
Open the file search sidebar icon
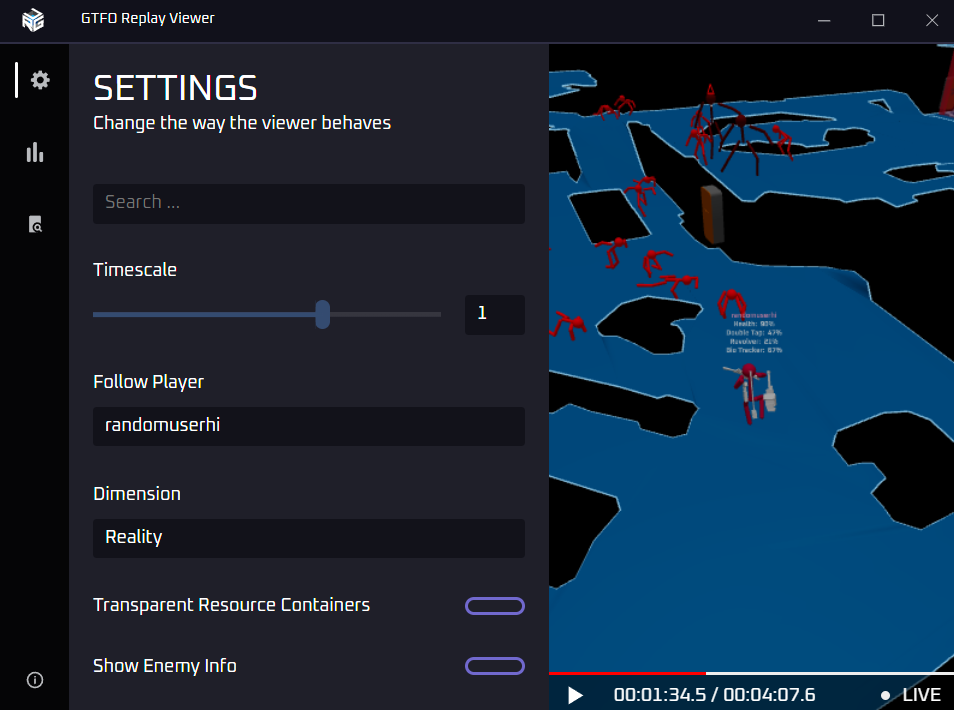tap(35, 224)
